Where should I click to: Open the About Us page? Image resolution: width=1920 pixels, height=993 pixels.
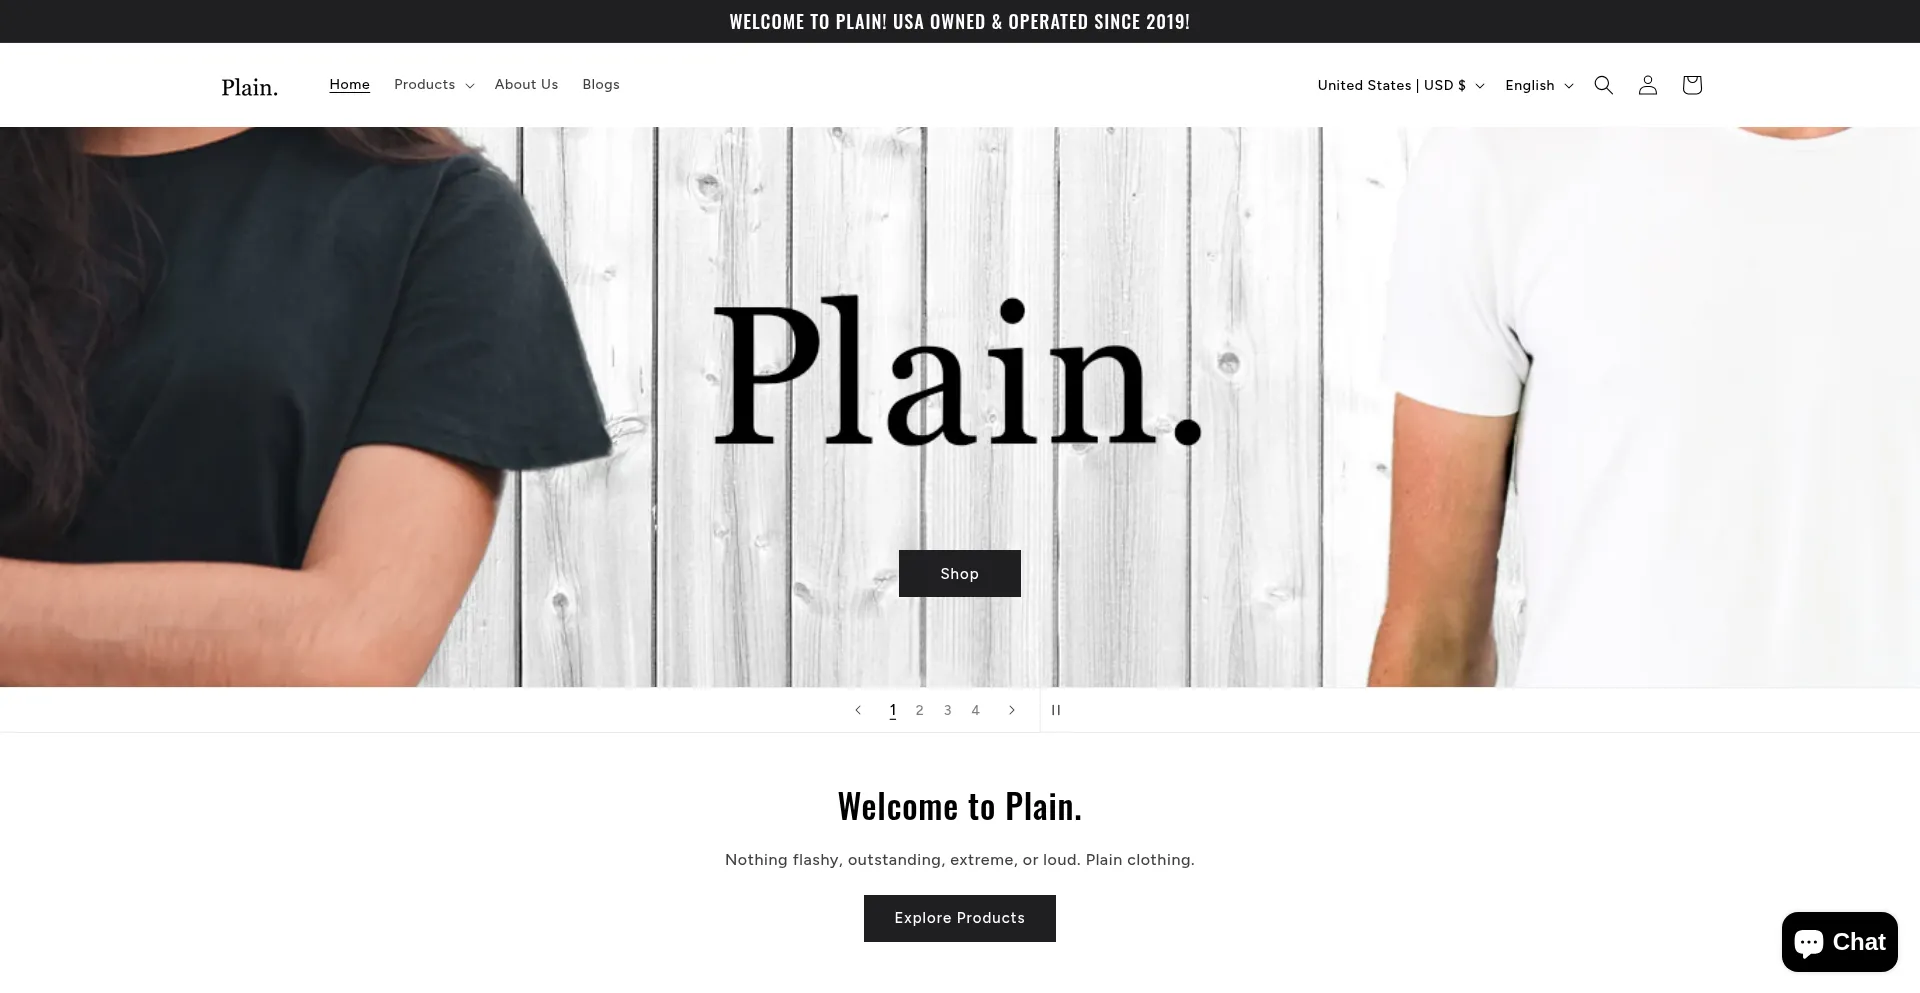click(x=526, y=85)
